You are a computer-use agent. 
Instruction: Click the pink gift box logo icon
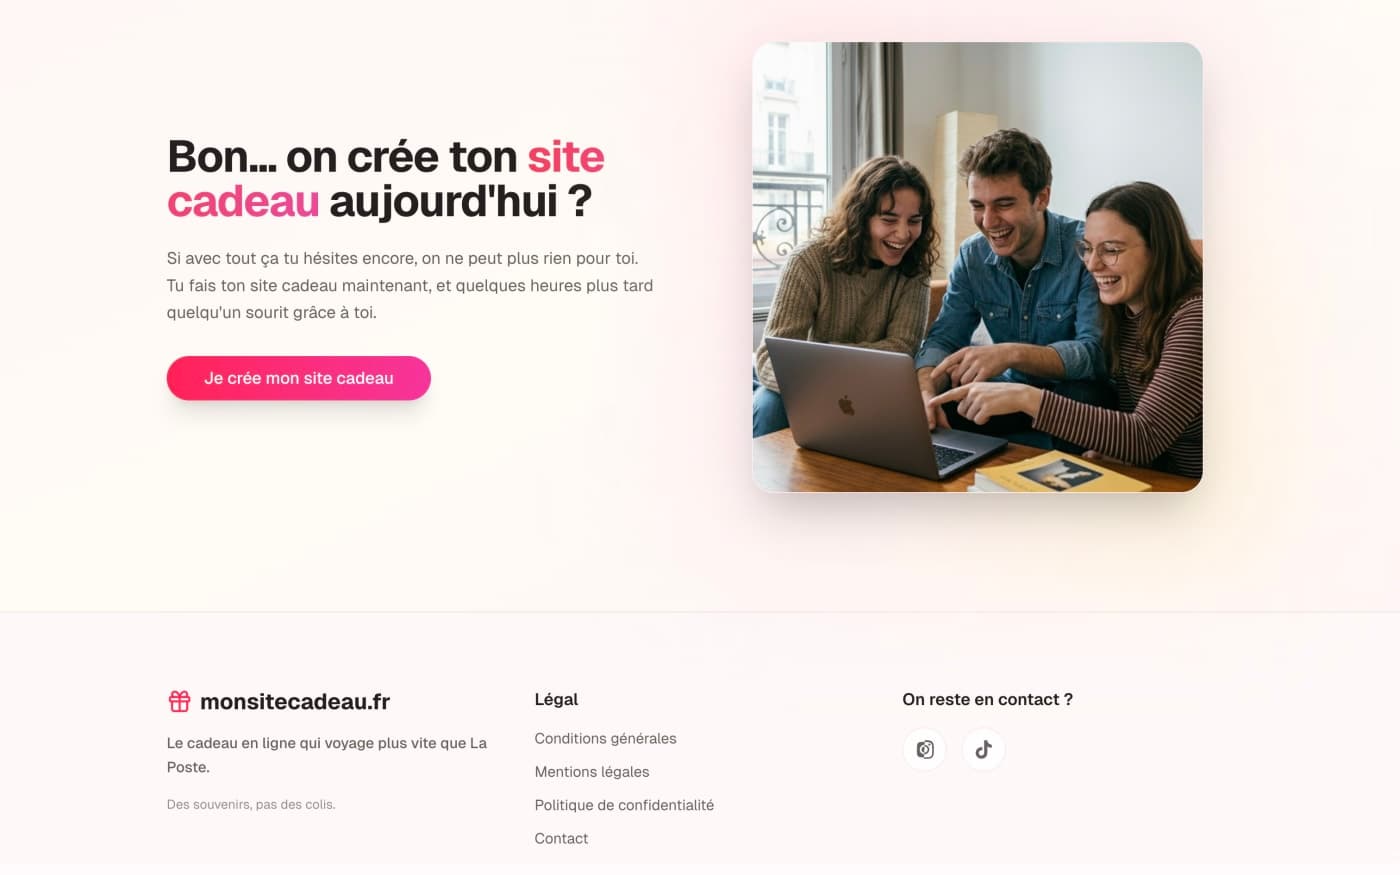pyautogui.click(x=179, y=701)
